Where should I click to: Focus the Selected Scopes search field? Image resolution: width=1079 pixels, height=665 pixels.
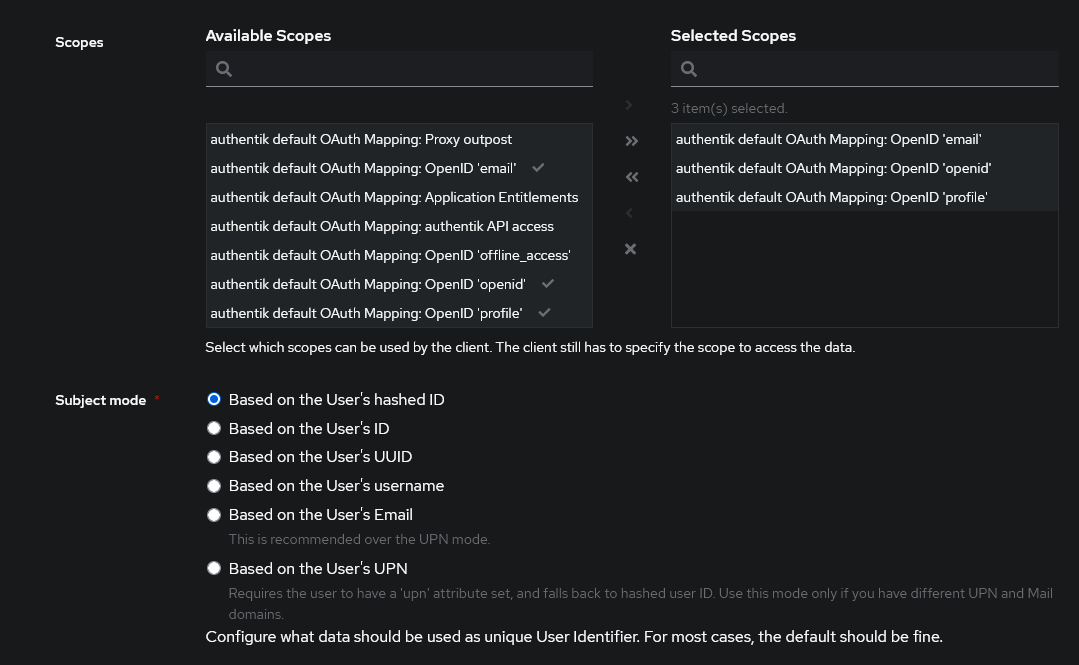pos(864,69)
